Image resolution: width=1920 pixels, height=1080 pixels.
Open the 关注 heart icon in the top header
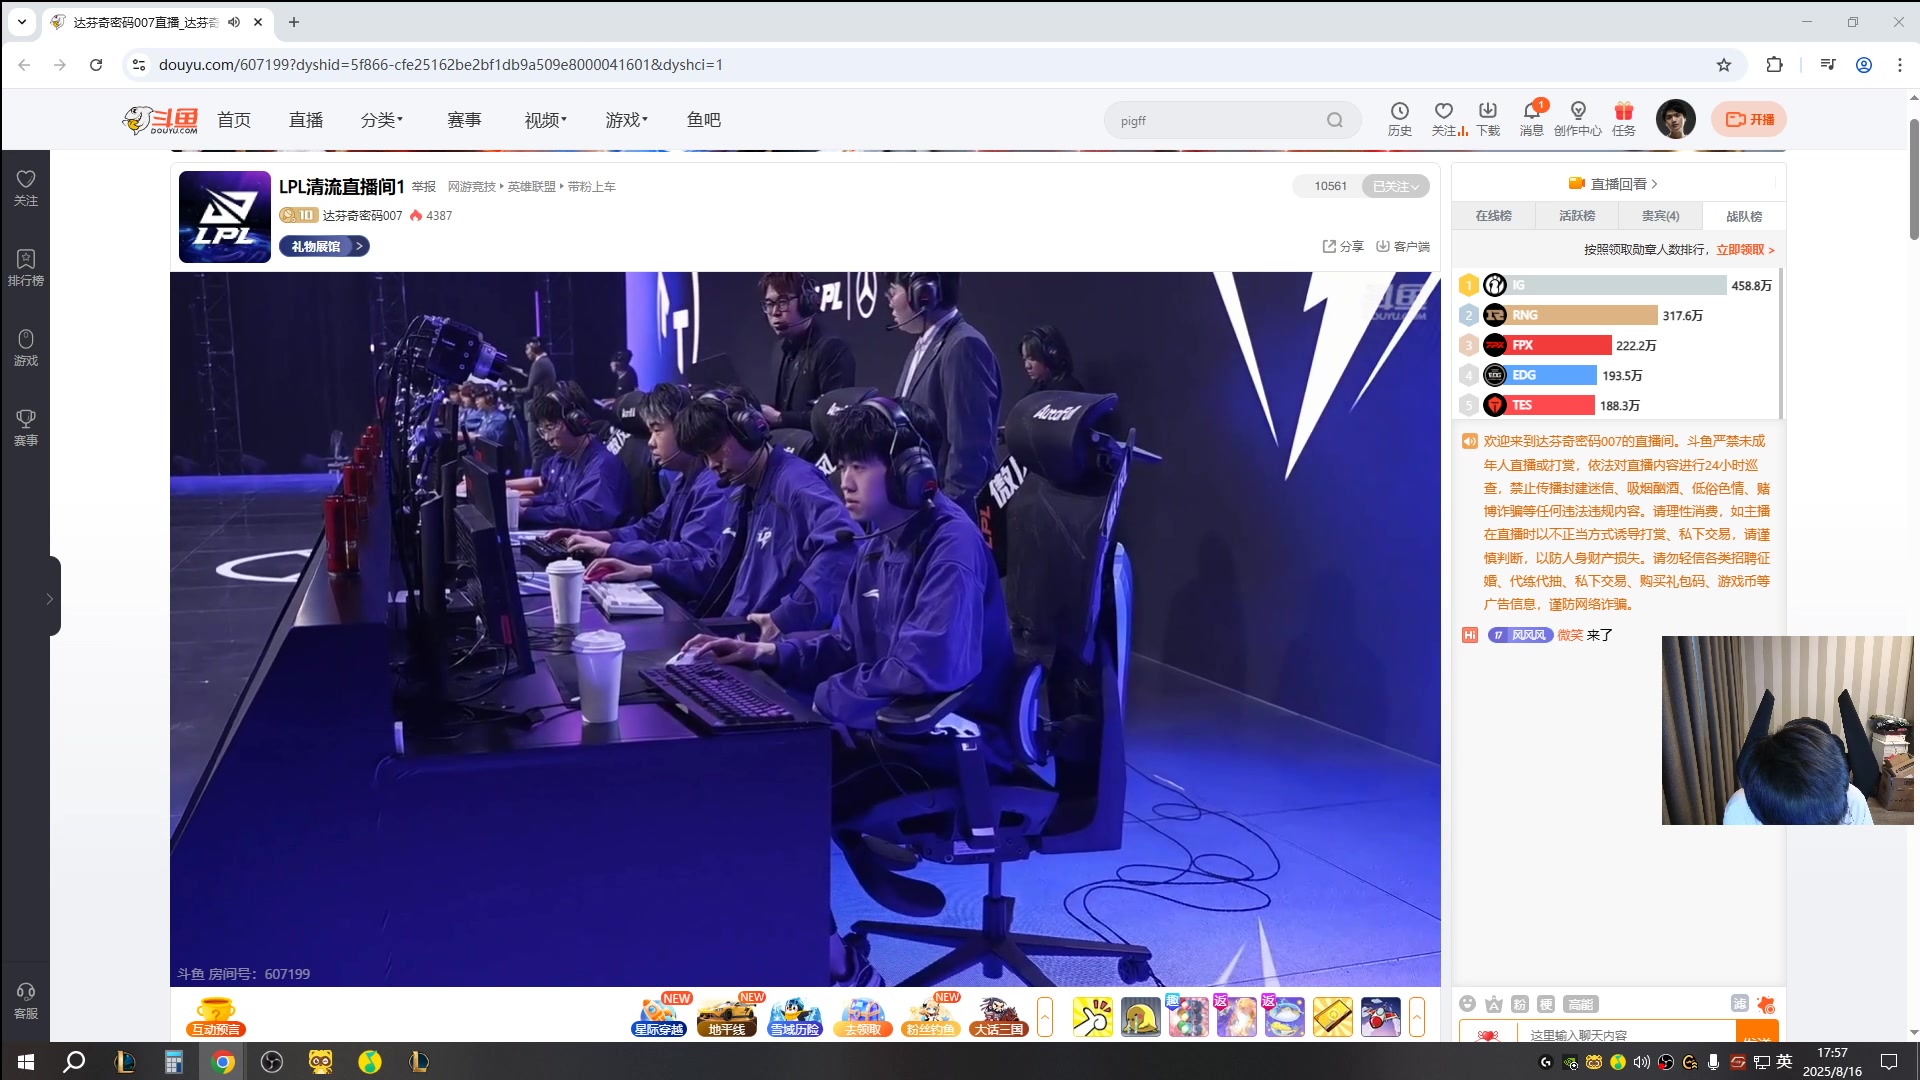click(1444, 119)
